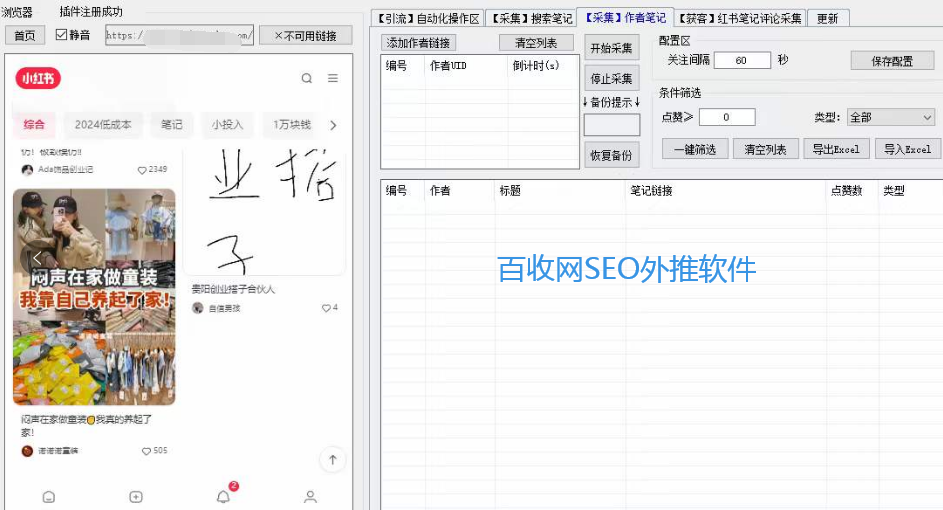Open profile person icon in bottom bar
The height and width of the screenshot is (510, 943).
pos(310,497)
